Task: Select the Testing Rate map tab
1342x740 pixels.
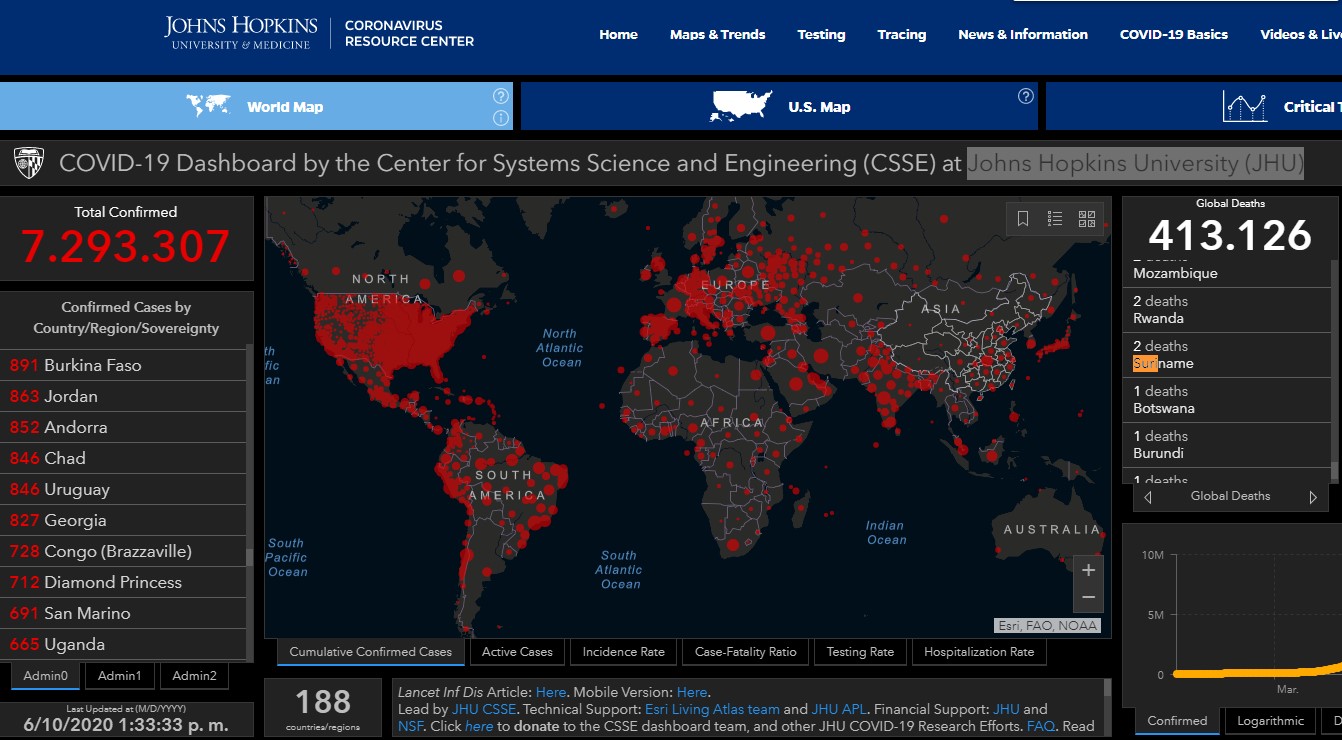Action: [860, 652]
